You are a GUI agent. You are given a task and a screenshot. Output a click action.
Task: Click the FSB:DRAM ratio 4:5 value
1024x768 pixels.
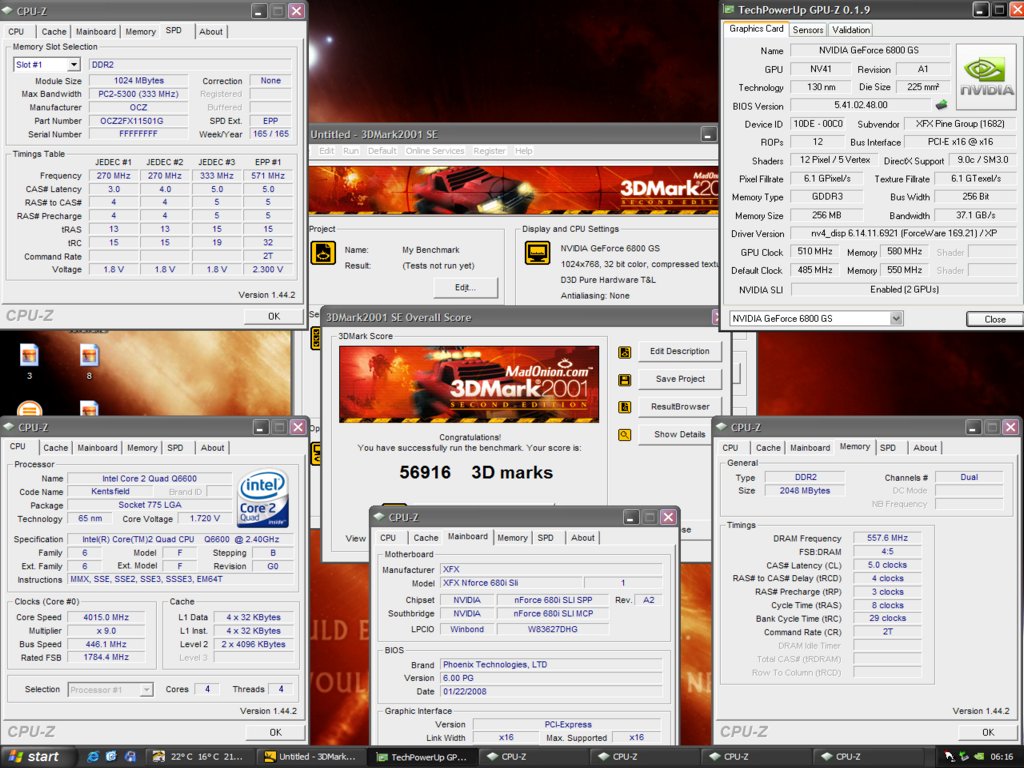[887, 551]
